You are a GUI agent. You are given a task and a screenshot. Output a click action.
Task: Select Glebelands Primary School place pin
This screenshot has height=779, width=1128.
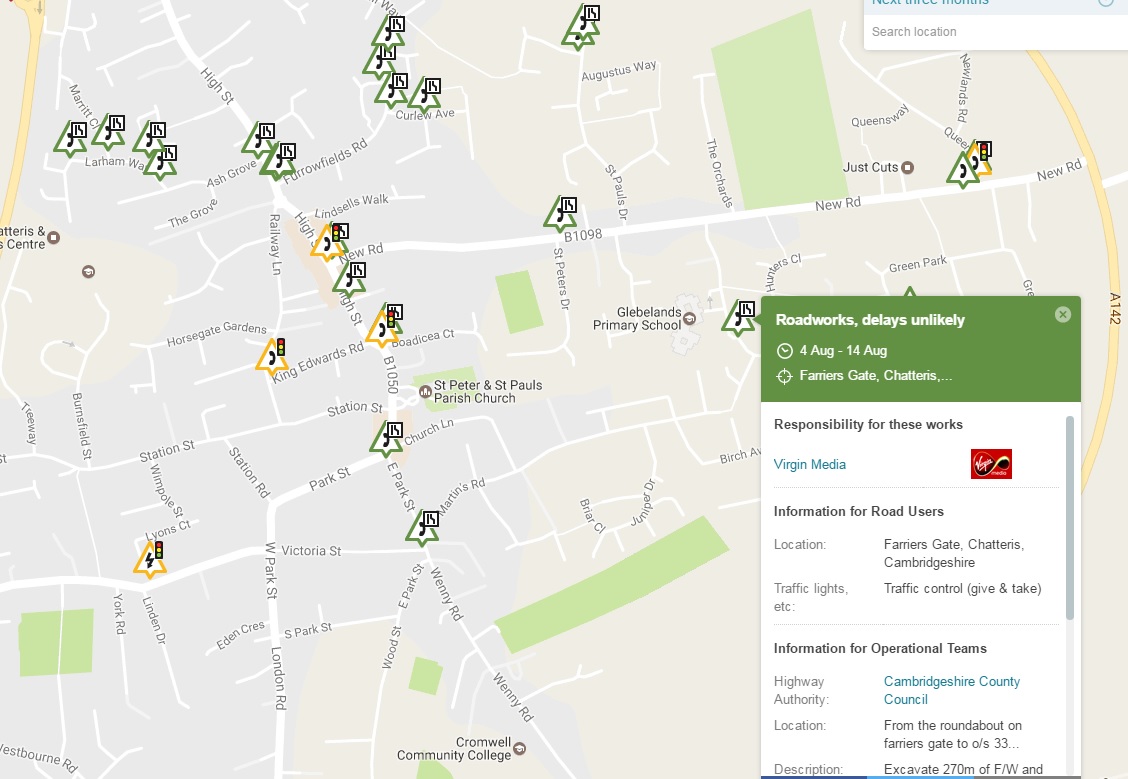(x=689, y=319)
